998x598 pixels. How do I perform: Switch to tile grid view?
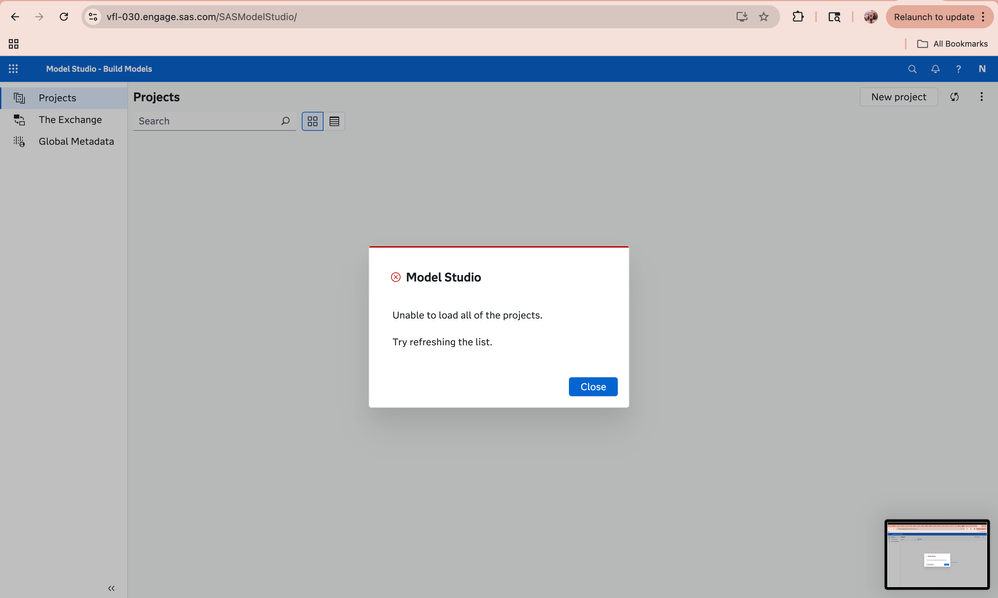pyautogui.click(x=313, y=121)
